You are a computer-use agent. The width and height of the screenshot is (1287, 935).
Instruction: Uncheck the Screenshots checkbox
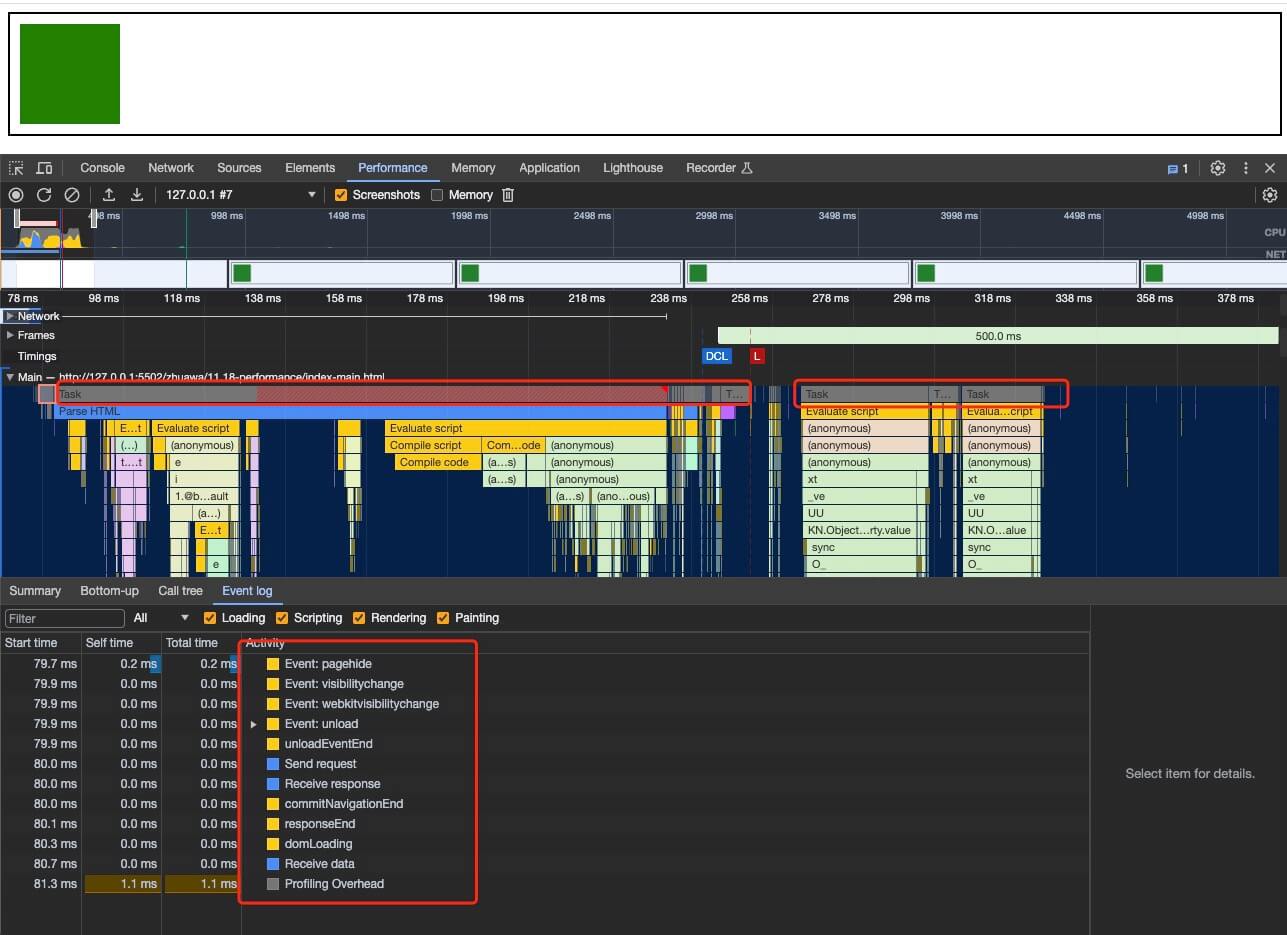click(341, 195)
